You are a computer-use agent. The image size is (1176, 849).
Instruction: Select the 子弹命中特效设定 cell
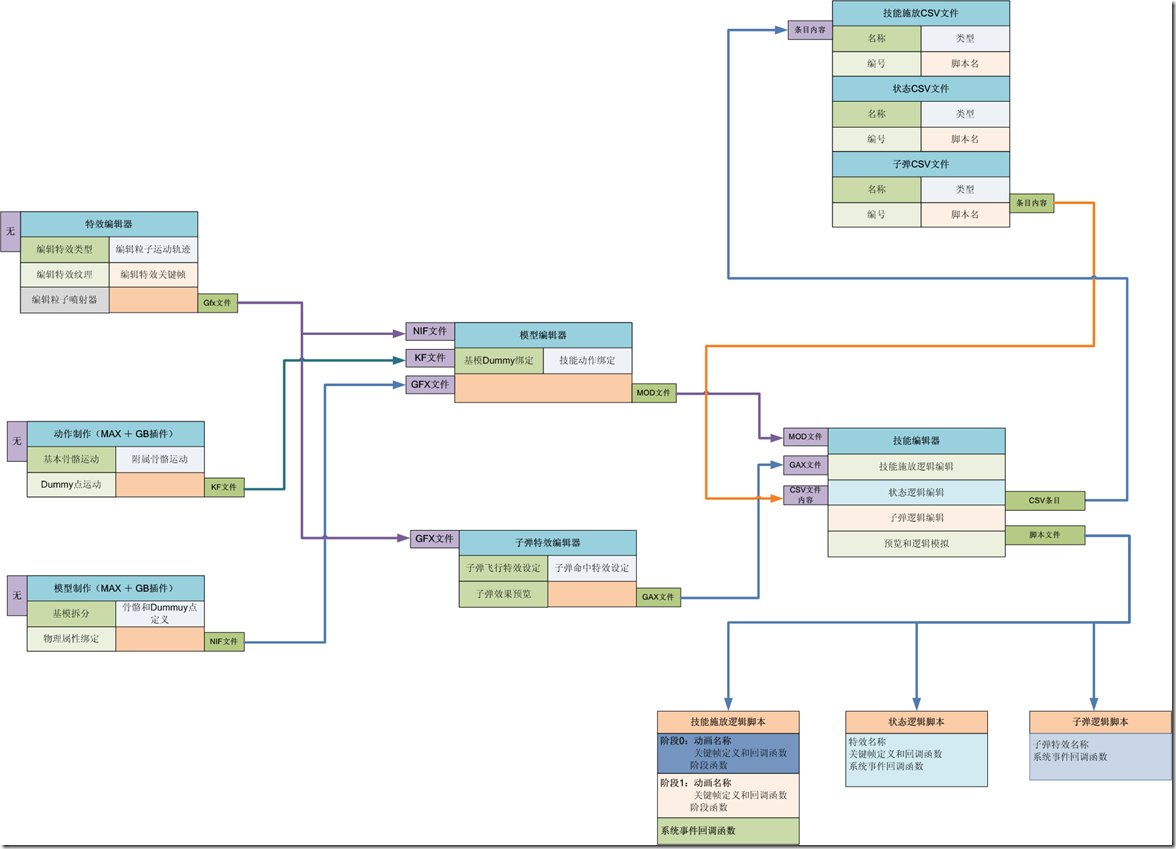592,568
